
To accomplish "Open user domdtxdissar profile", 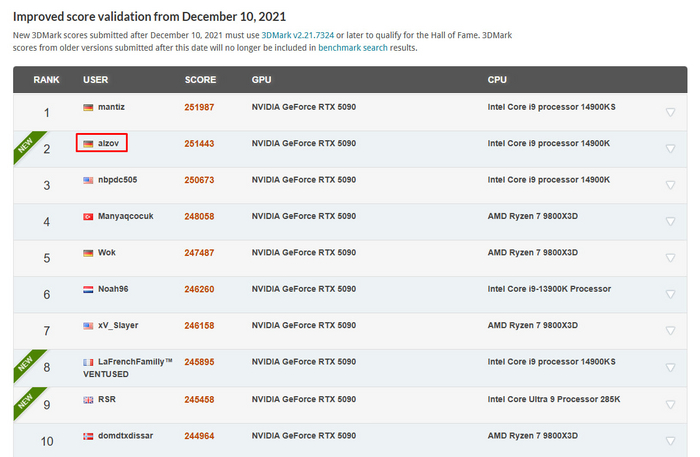I will point(125,436).
